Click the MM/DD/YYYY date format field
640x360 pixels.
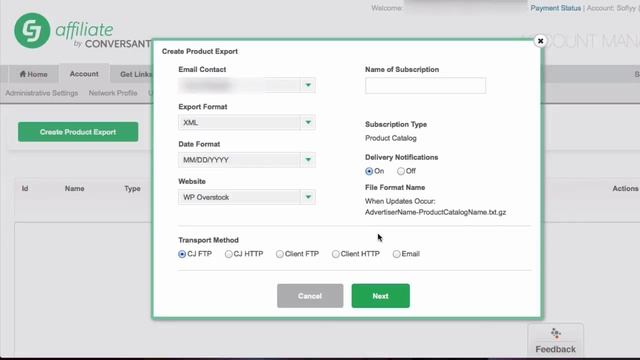pyautogui.click(x=240, y=160)
